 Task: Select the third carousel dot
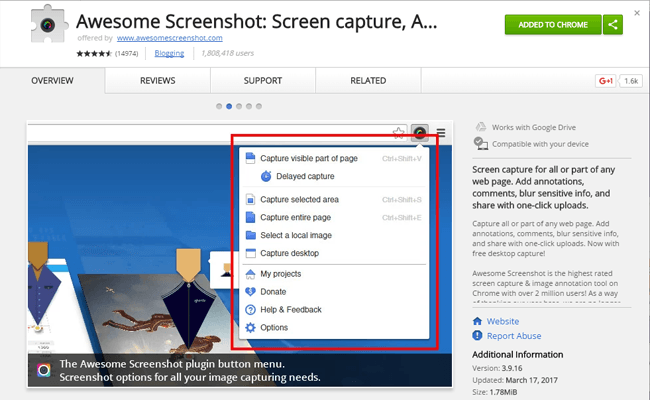click(239, 106)
